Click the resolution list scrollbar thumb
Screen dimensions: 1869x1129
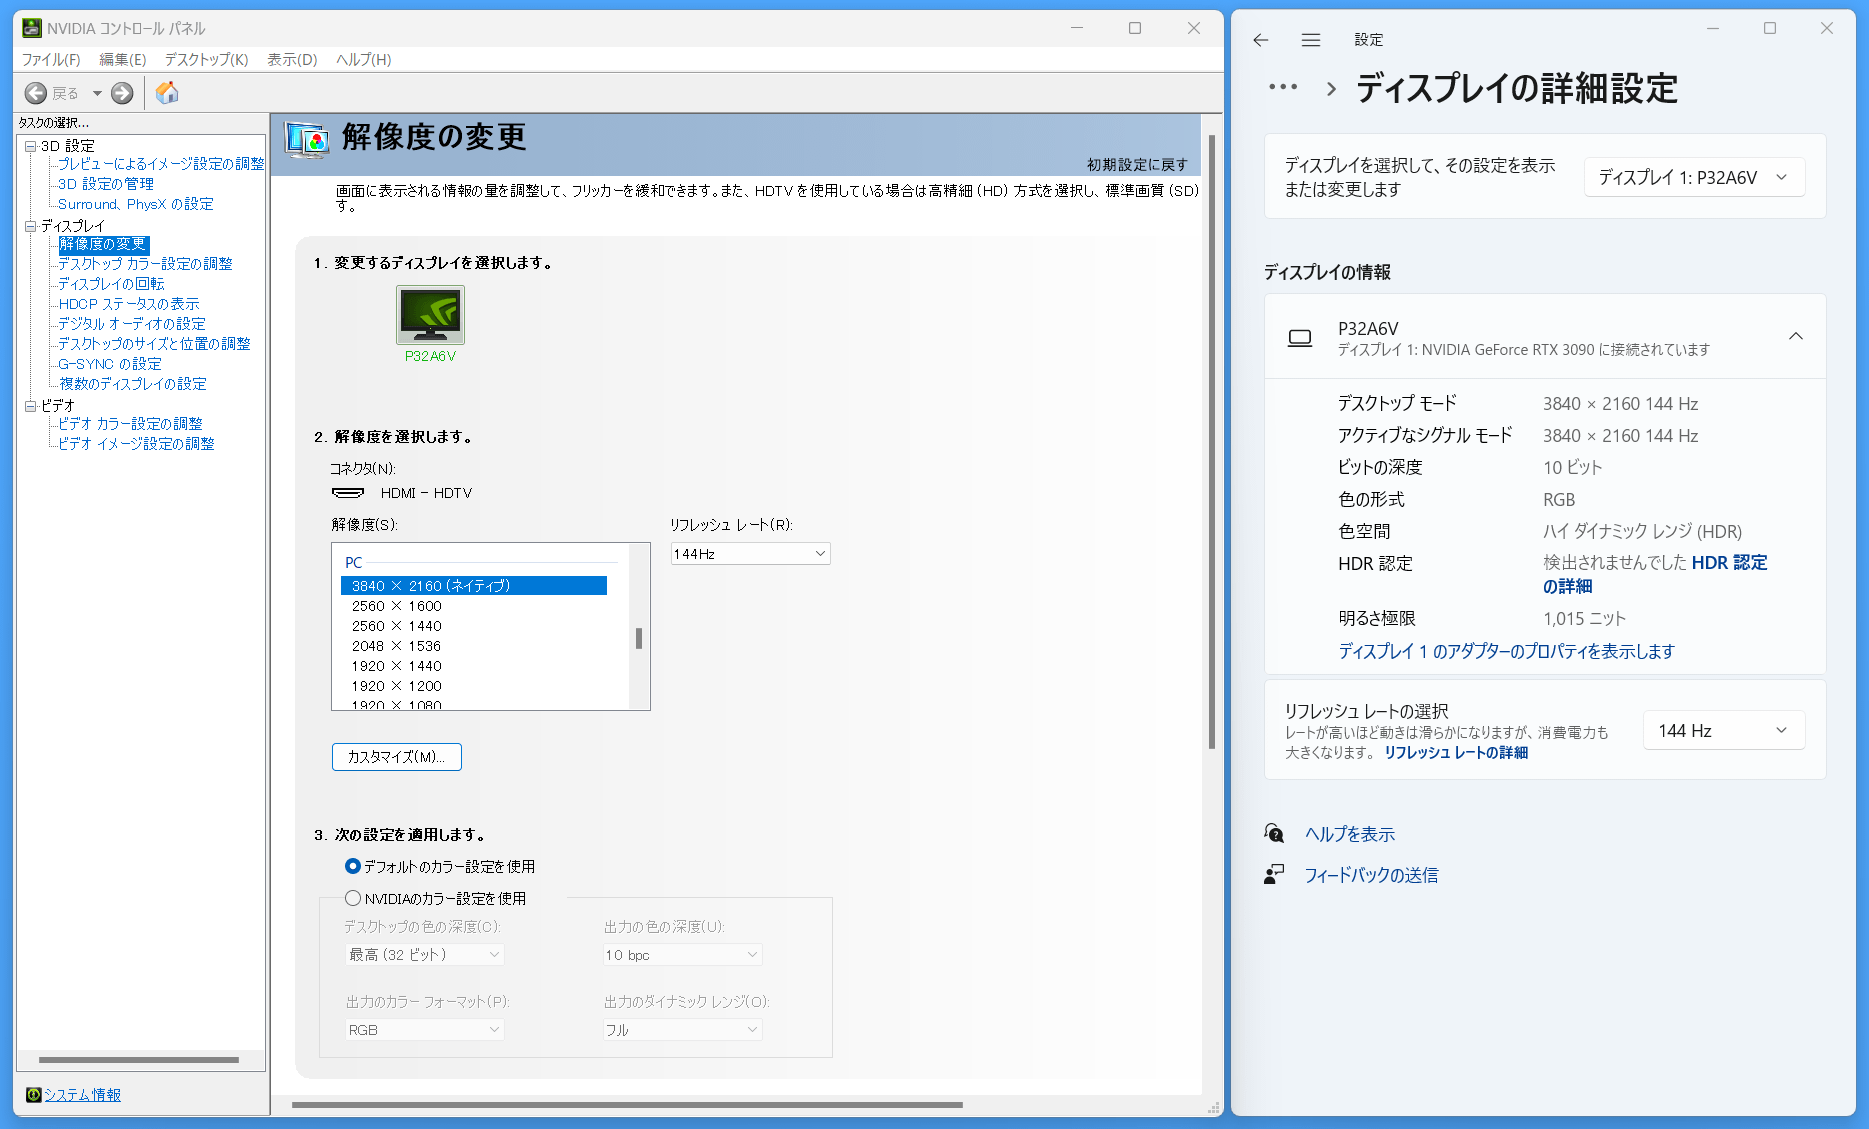[639, 638]
